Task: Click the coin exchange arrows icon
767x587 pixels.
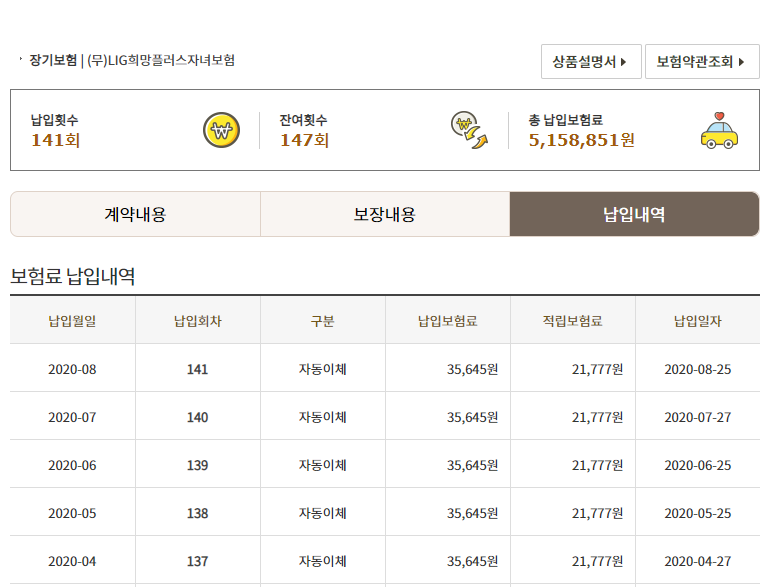Action: pyautogui.click(x=469, y=130)
